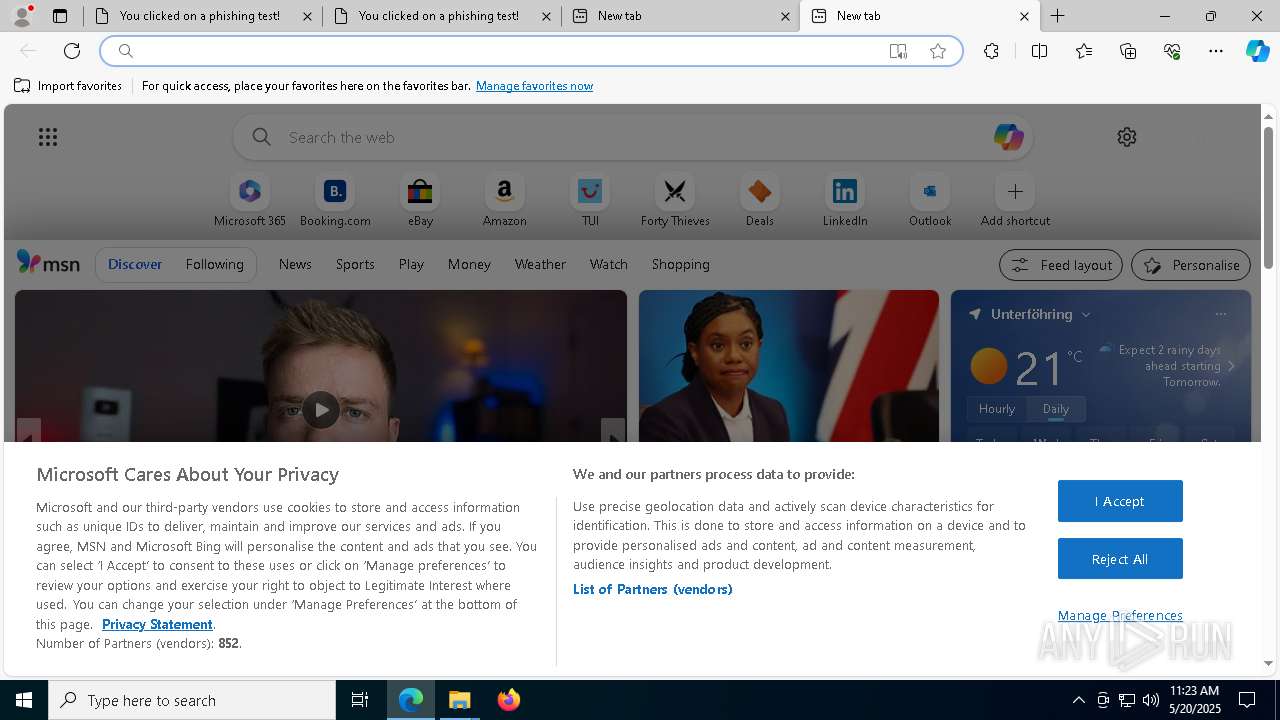Open the eBay shortcut
This screenshot has height=720, width=1280.
coord(420,201)
